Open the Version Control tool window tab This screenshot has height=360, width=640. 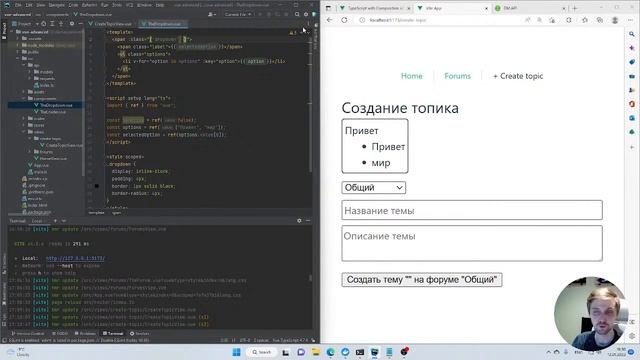pyautogui.click(x=27, y=333)
